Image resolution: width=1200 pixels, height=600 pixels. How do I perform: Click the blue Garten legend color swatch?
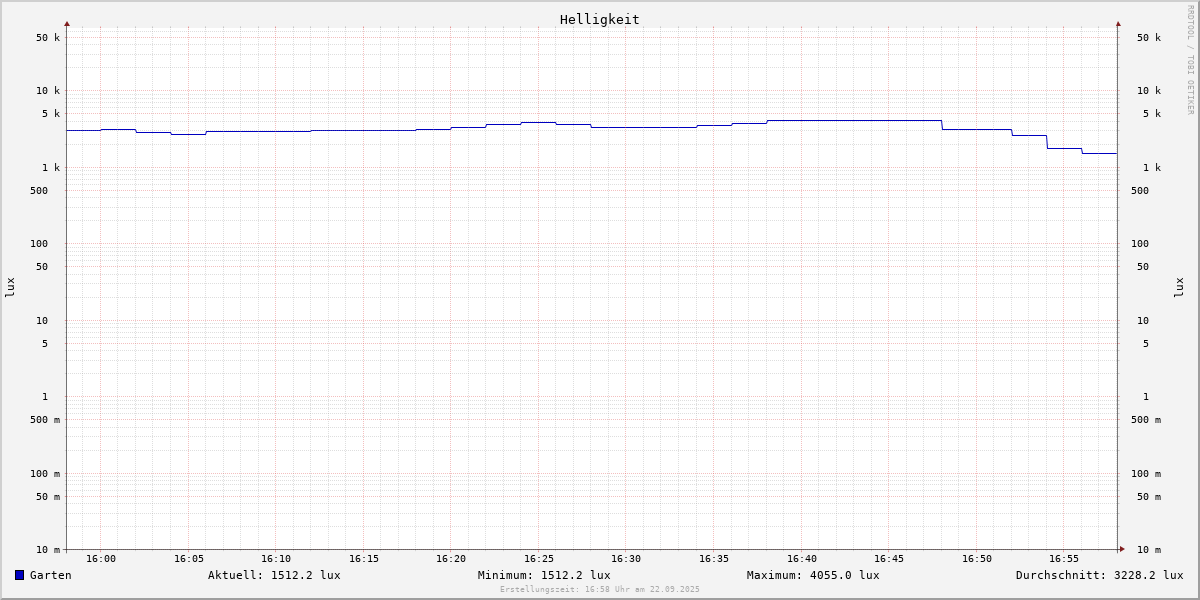pos(19,575)
